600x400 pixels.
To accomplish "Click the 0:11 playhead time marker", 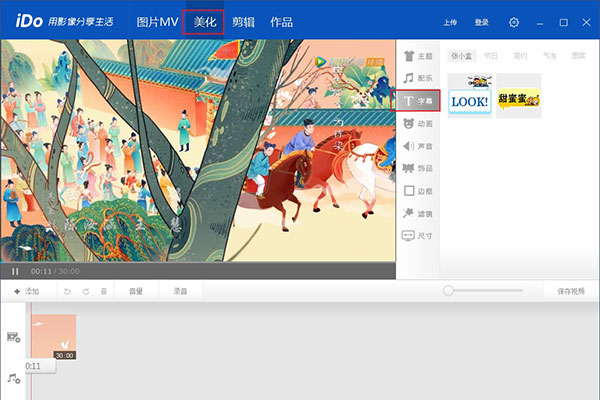I will coord(40,366).
